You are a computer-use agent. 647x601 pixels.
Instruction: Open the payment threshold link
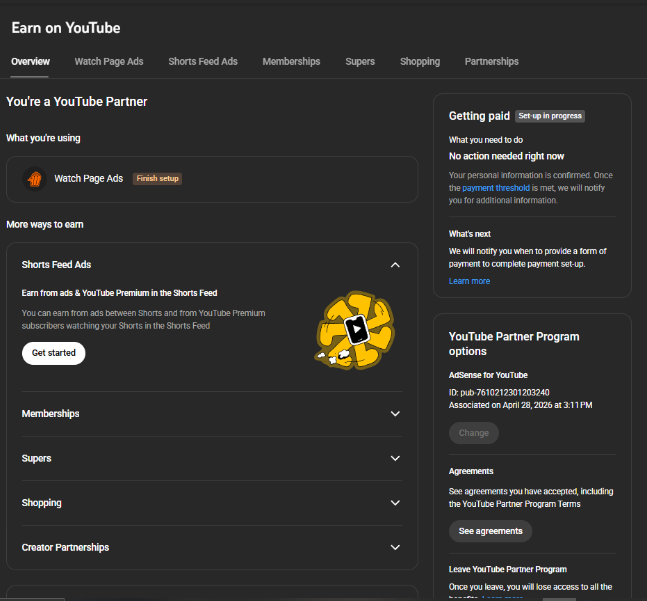(496, 188)
